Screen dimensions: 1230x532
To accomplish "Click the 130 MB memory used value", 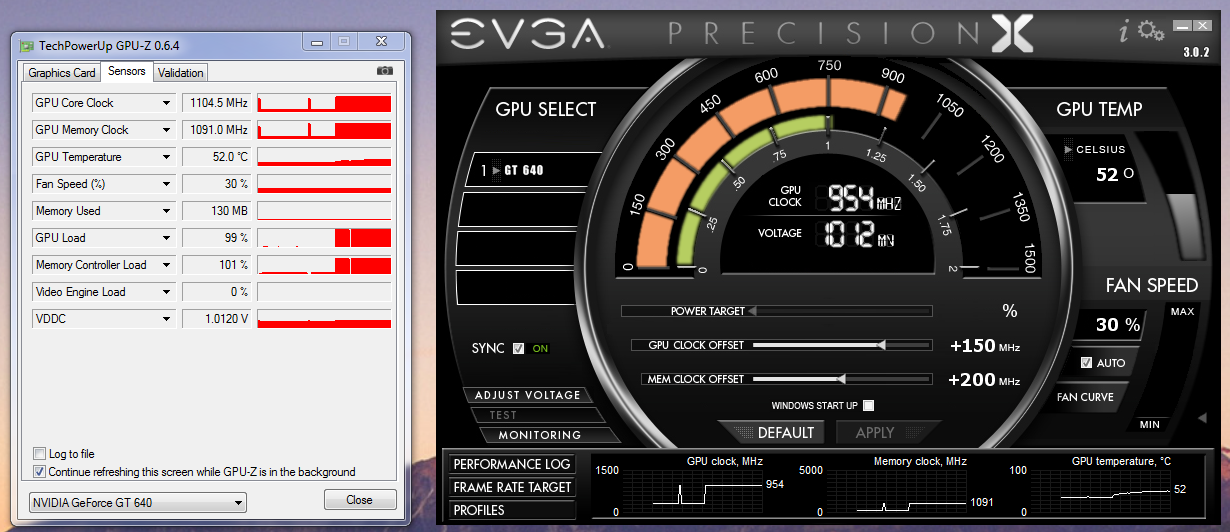I will [x=215, y=211].
